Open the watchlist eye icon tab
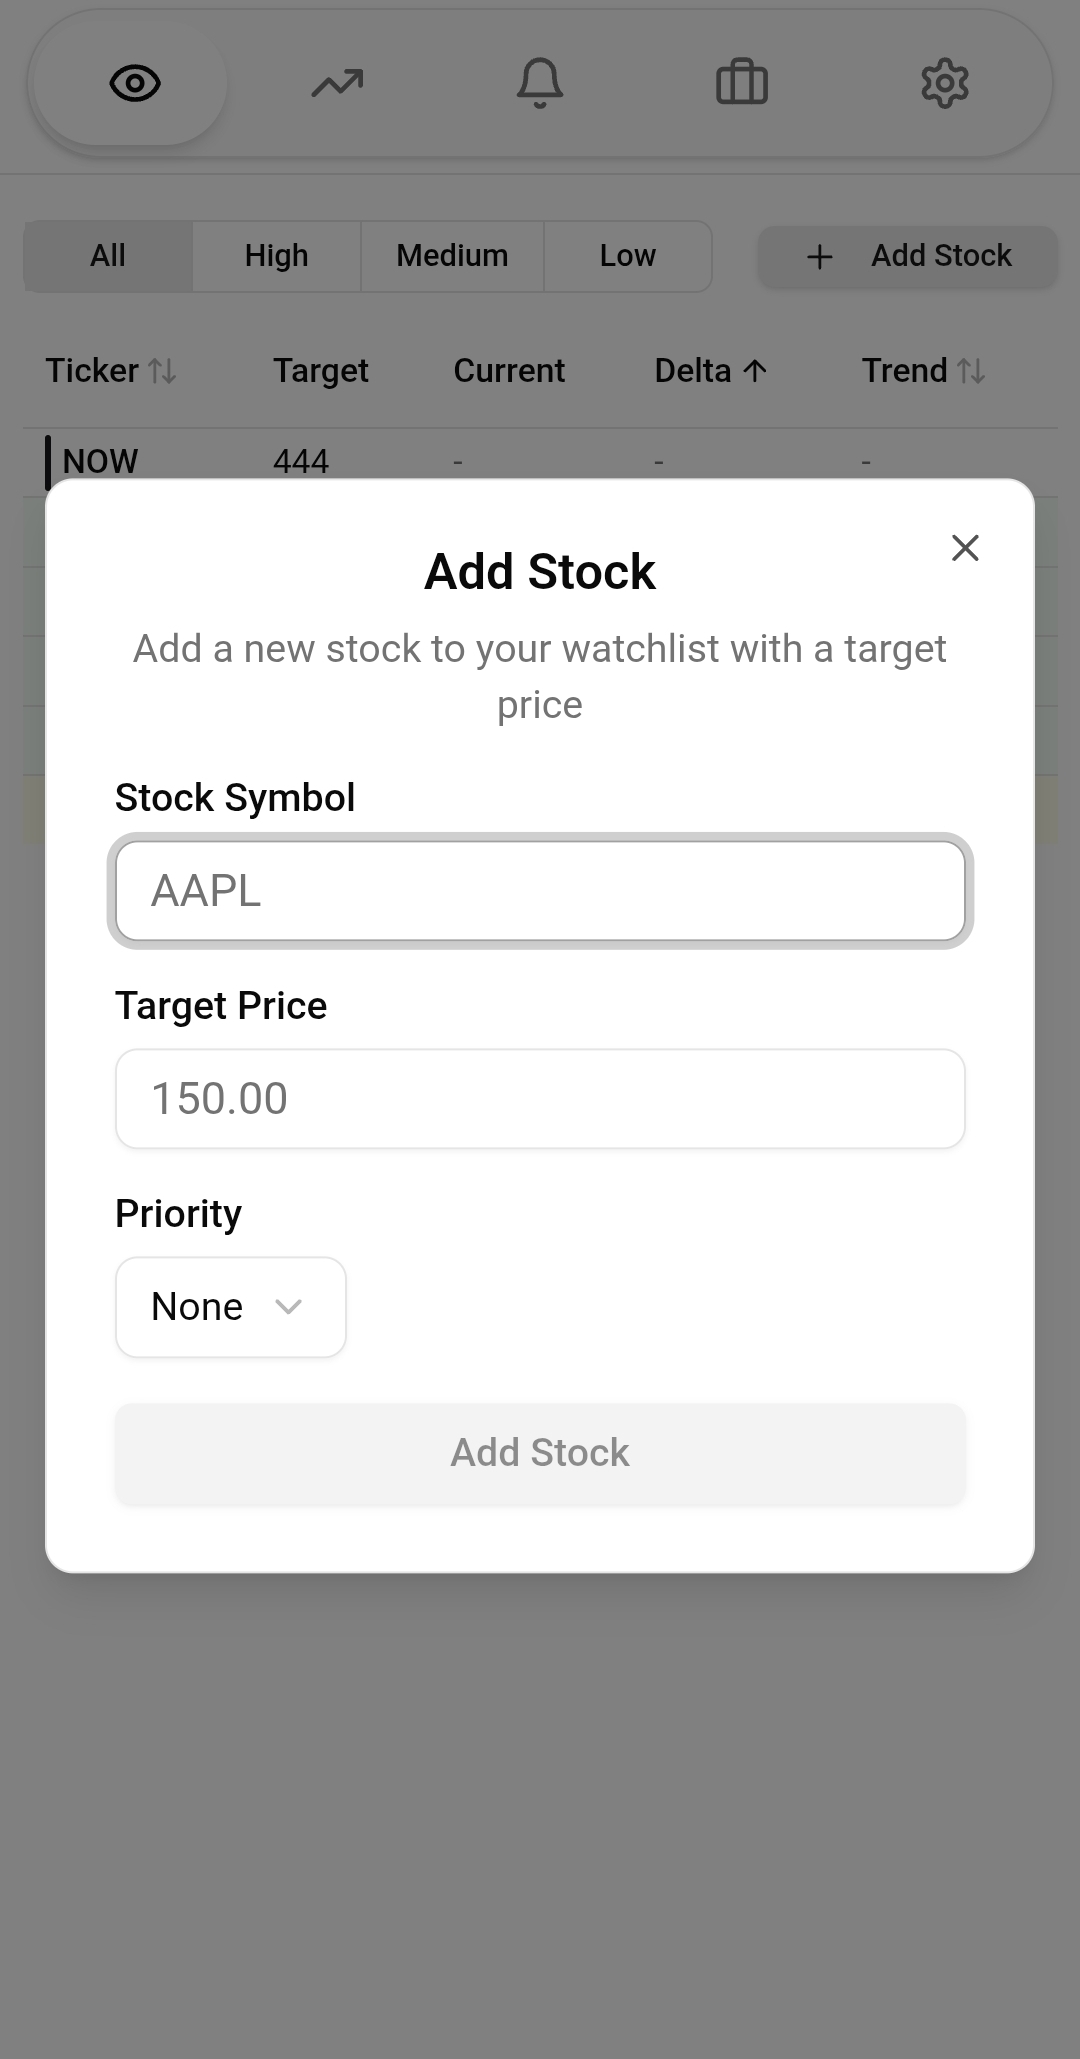The width and height of the screenshot is (1080, 2059). point(135,83)
